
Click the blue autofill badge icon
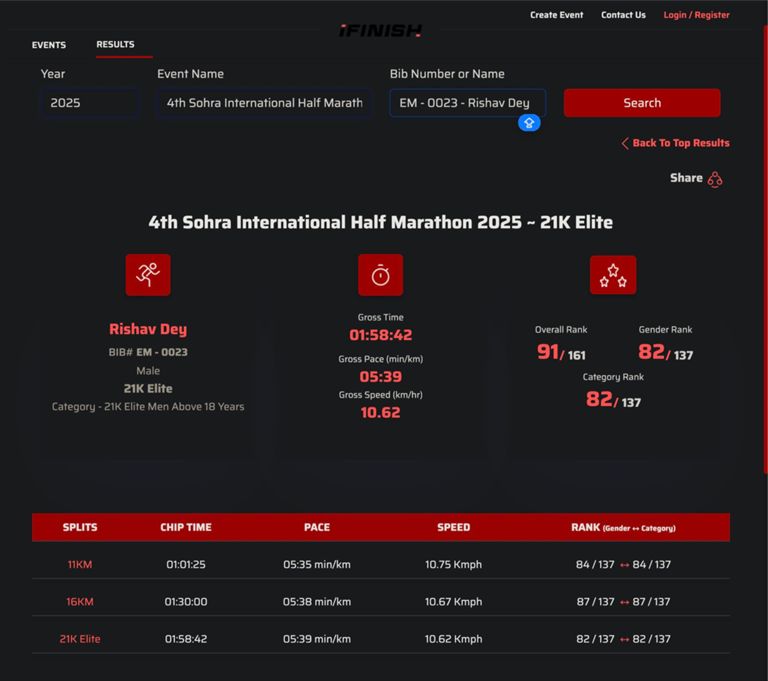click(x=529, y=122)
